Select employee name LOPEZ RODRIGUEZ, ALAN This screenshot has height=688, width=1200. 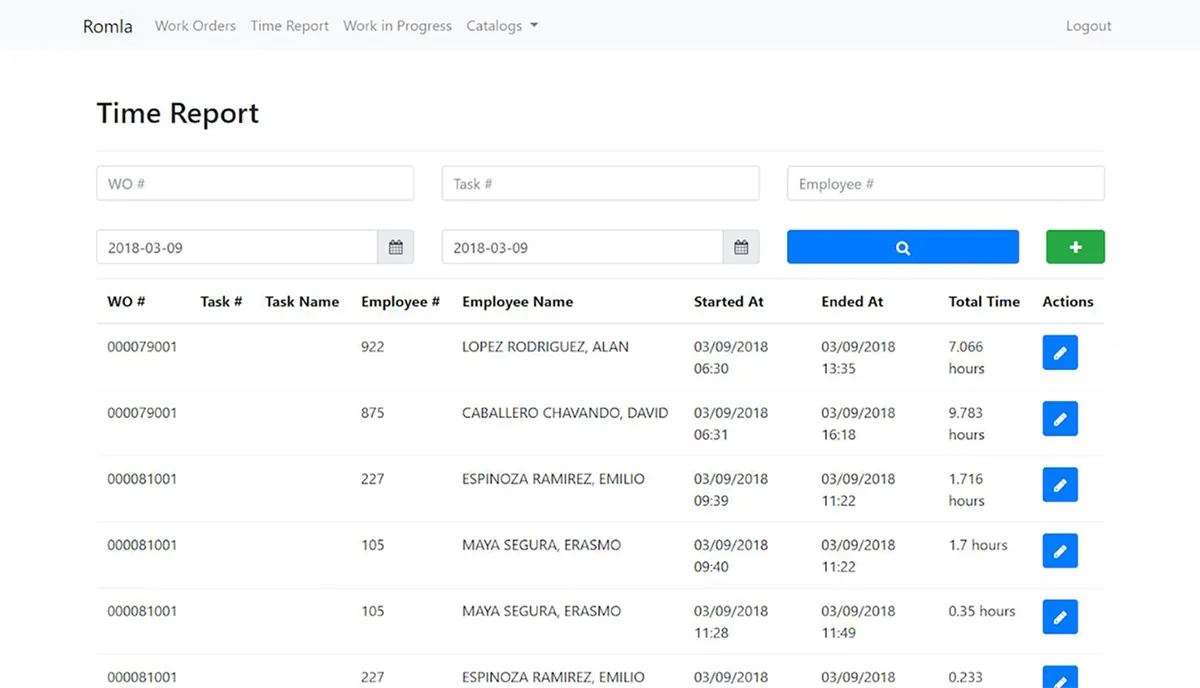click(545, 347)
